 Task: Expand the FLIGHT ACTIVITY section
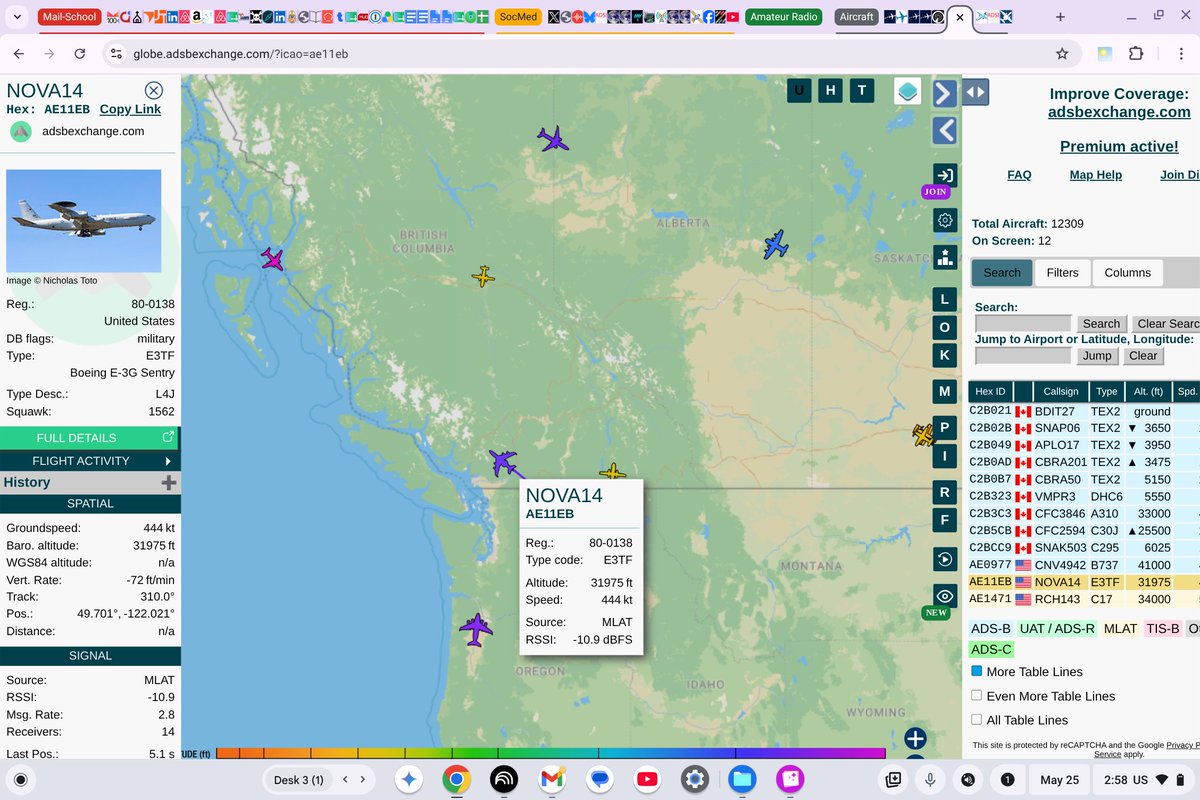click(90, 460)
